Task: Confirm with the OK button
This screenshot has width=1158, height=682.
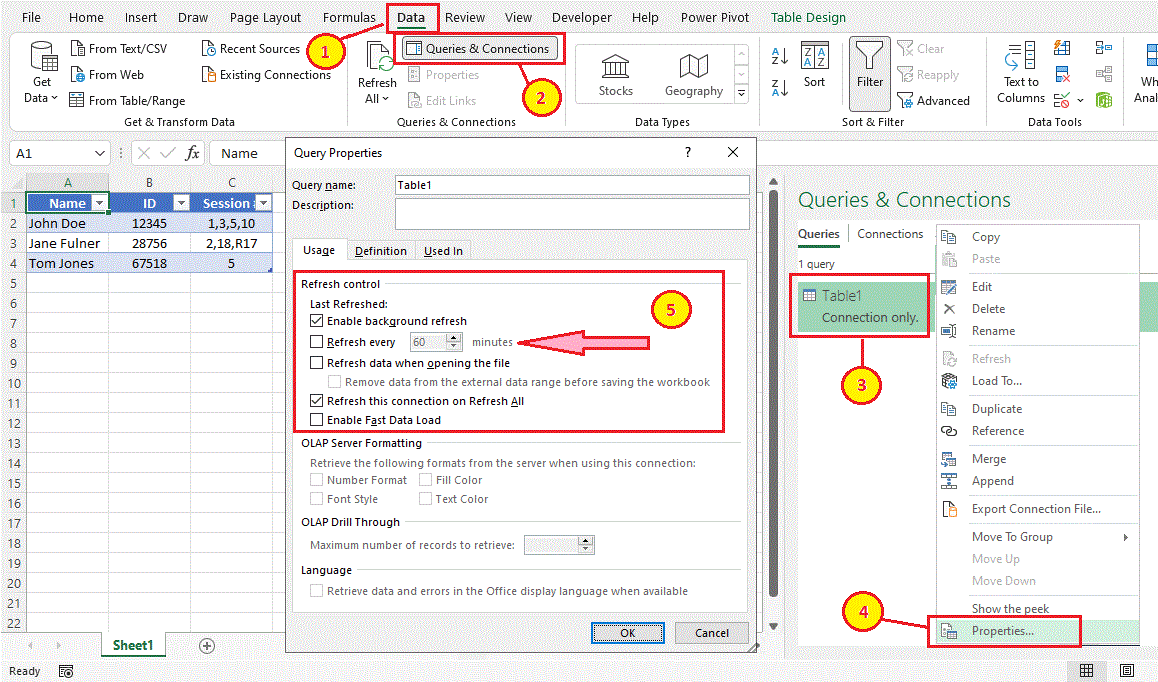Action: coord(628,632)
